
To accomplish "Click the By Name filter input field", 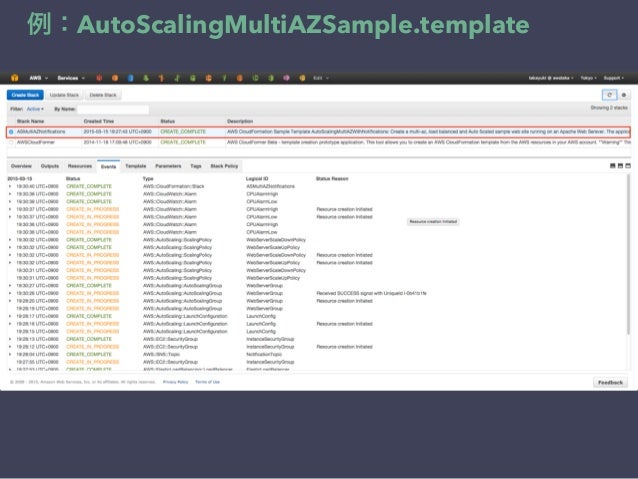I will pos(113,109).
